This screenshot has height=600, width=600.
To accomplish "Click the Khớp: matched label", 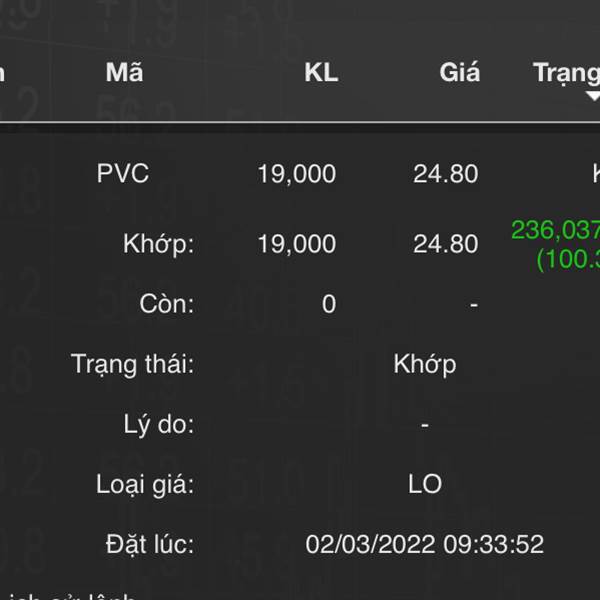I will point(158,245).
